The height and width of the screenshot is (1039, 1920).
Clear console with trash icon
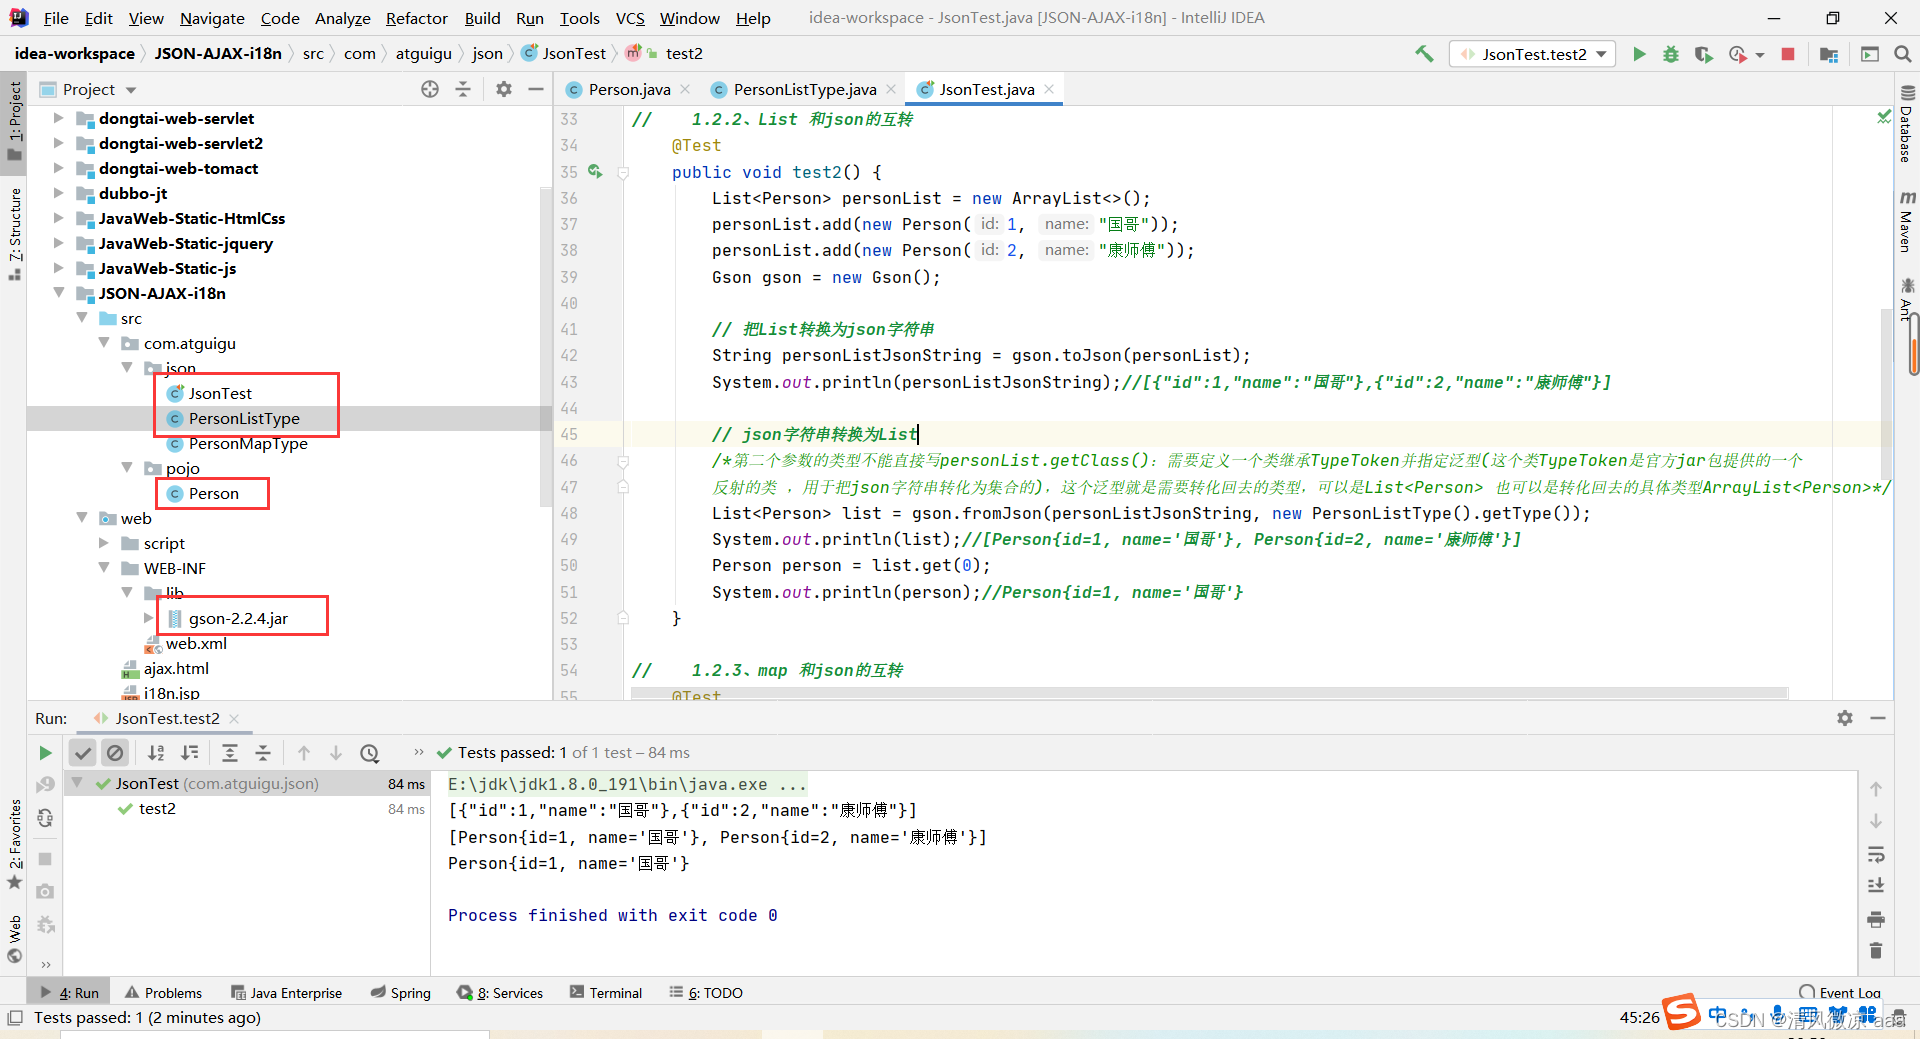pyautogui.click(x=1876, y=950)
